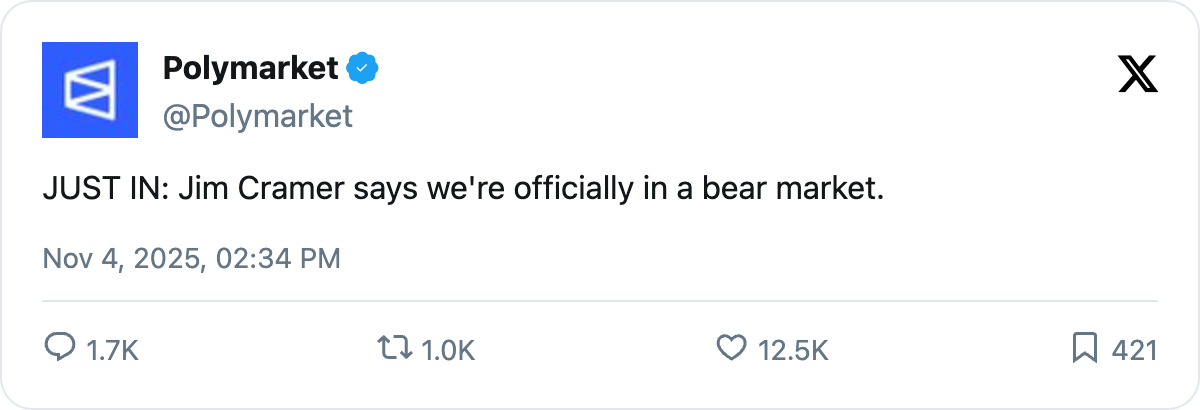This screenshot has height=410, width=1200.
Task: Like the post with the heart icon
Action: point(732,348)
